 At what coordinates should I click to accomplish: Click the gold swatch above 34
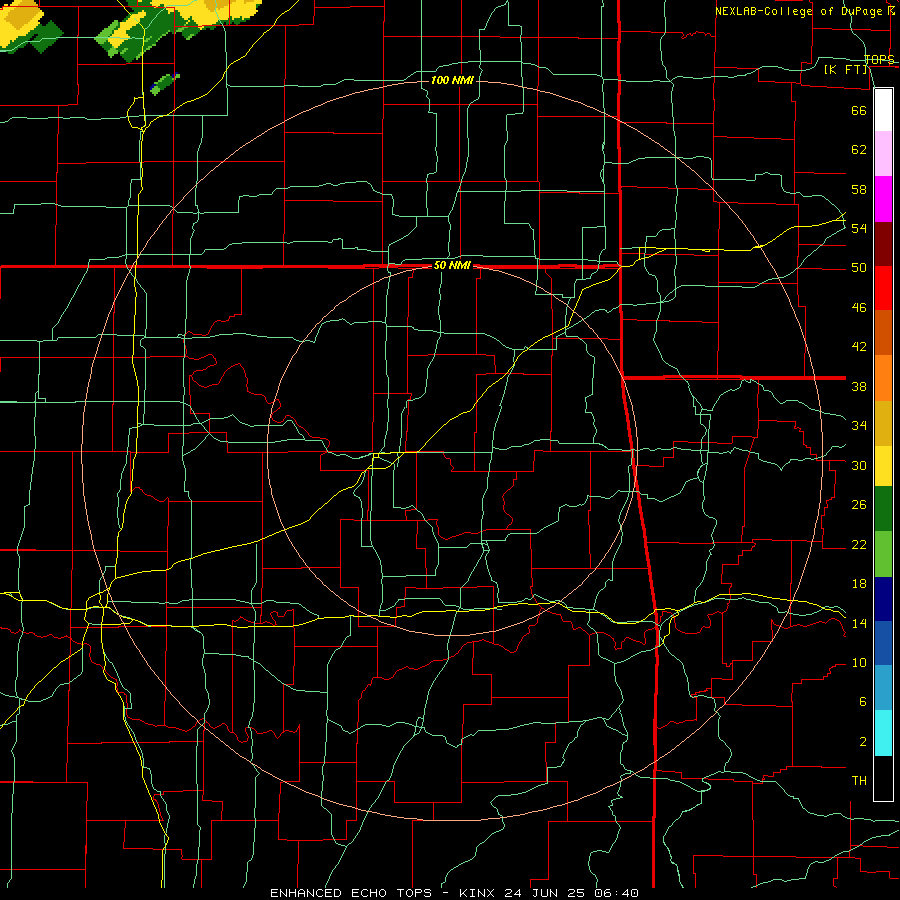coord(883,423)
